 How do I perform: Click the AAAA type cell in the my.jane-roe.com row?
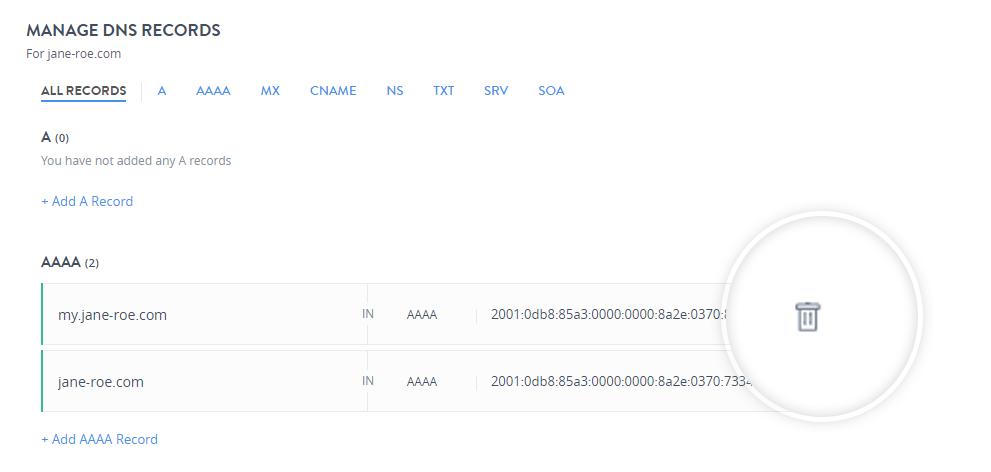(x=421, y=315)
